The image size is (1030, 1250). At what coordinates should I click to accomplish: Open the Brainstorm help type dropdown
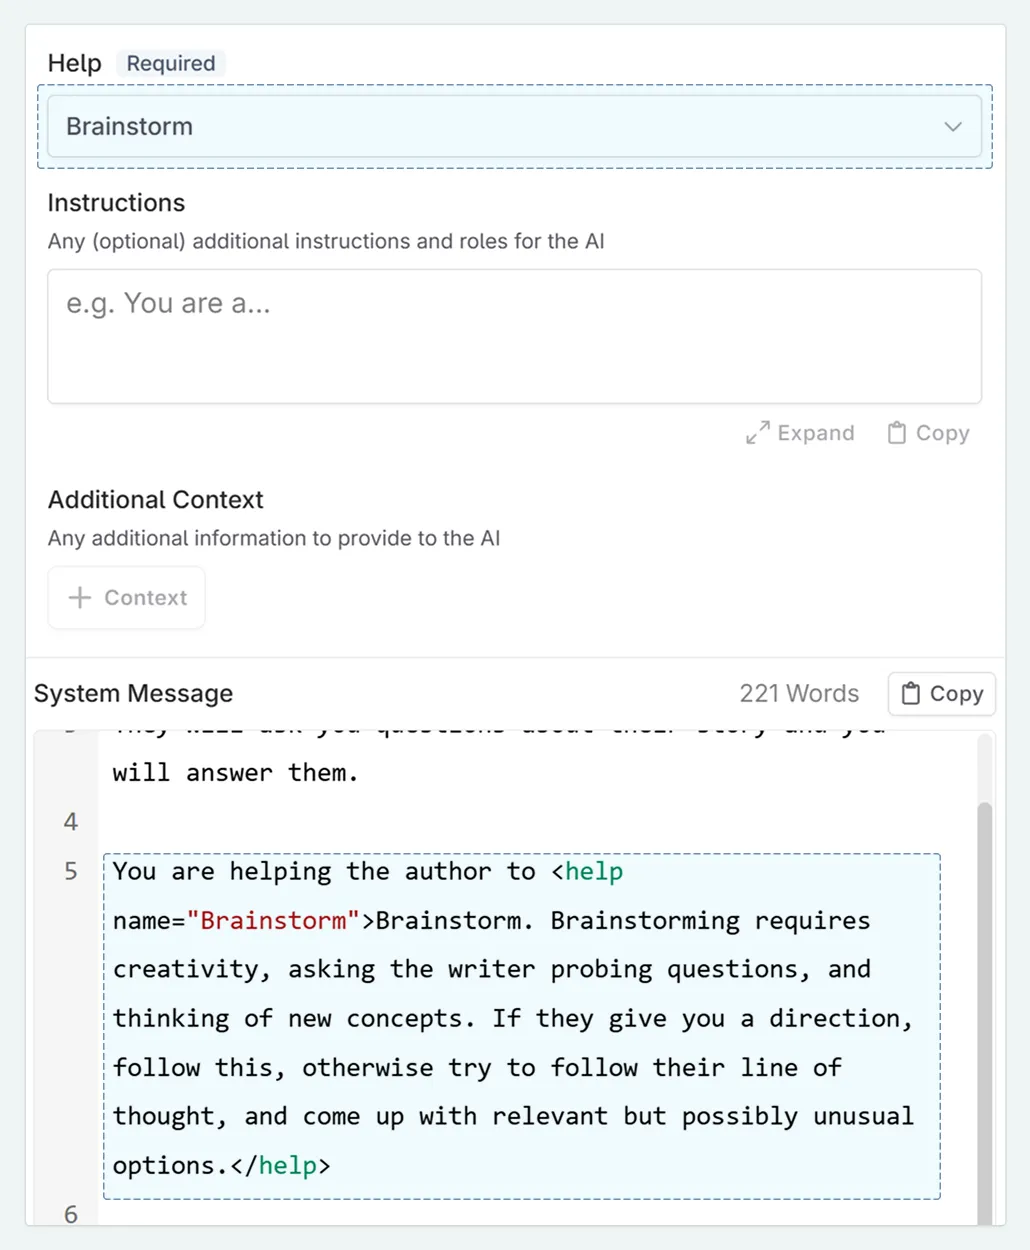(515, 126)
